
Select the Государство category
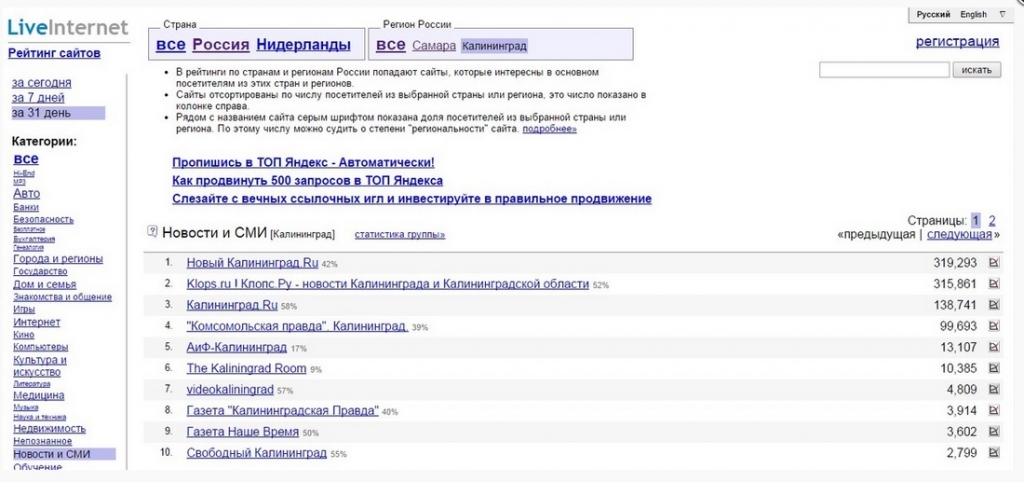pyautogui.click(x=40, y=271)
